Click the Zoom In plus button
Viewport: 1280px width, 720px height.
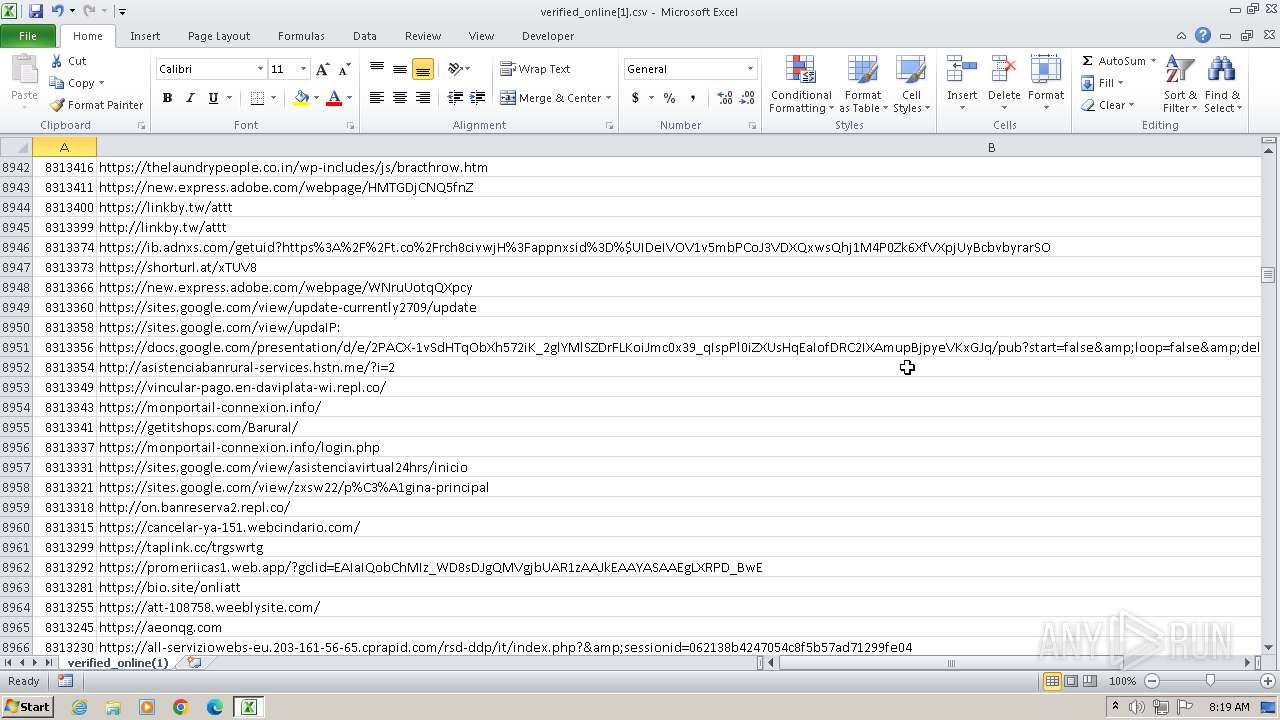point(1268,681)
